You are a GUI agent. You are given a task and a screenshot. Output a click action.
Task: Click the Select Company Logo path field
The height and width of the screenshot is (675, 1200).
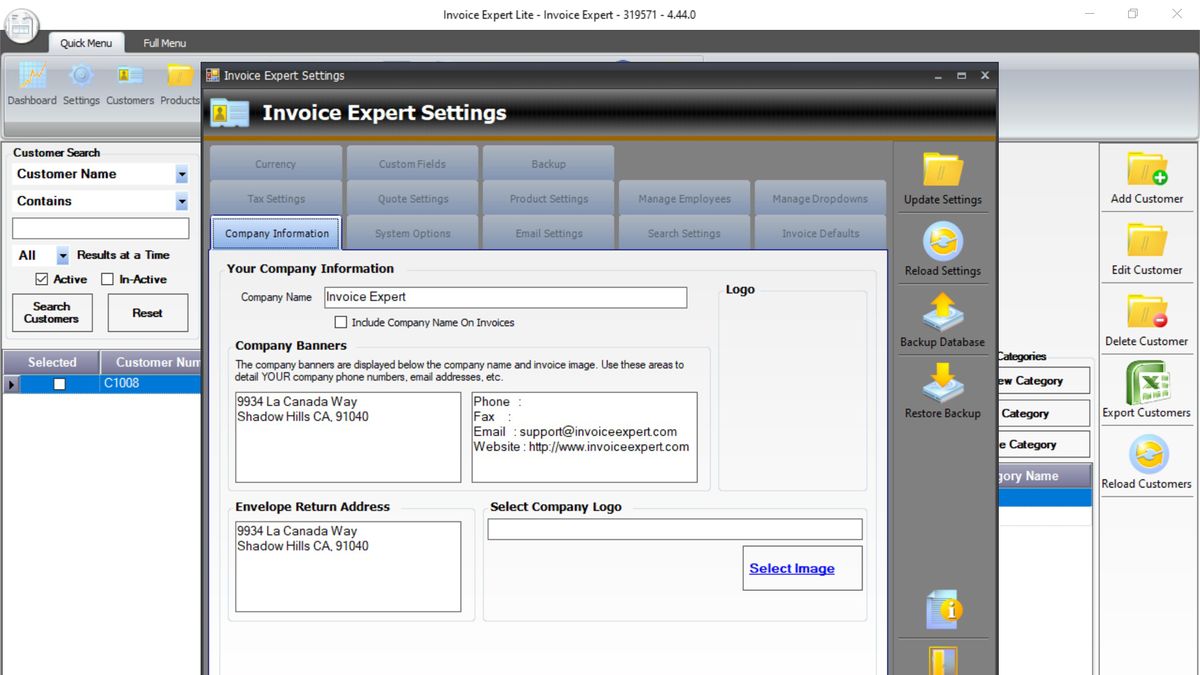(674, 529)
